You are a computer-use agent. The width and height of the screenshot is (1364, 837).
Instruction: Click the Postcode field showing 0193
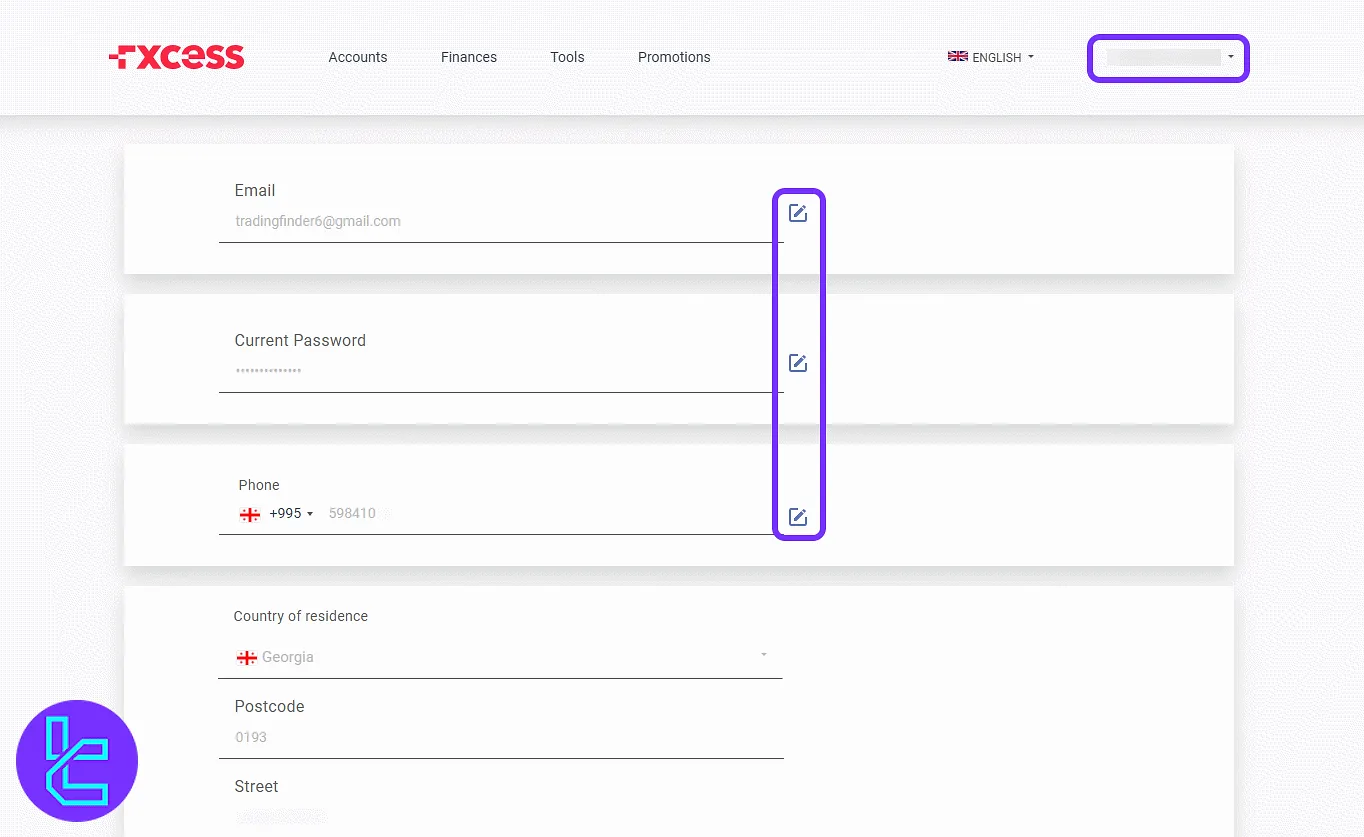tap(500, 737)
